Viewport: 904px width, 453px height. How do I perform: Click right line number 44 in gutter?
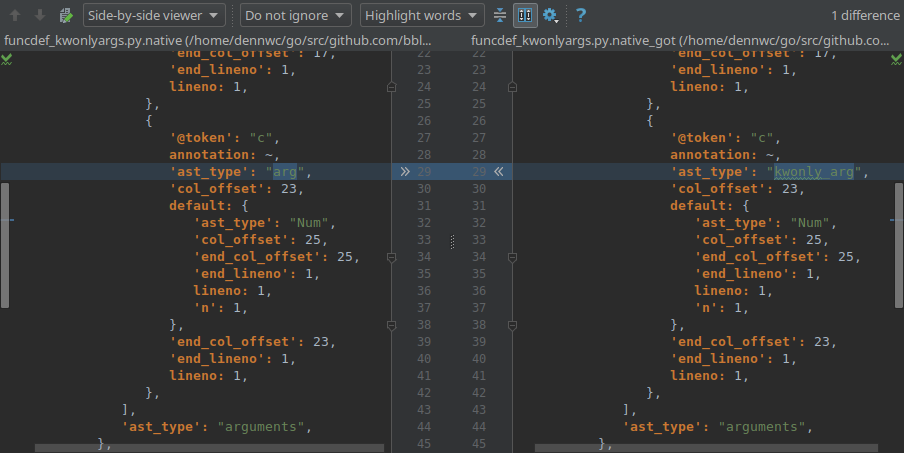479,426
